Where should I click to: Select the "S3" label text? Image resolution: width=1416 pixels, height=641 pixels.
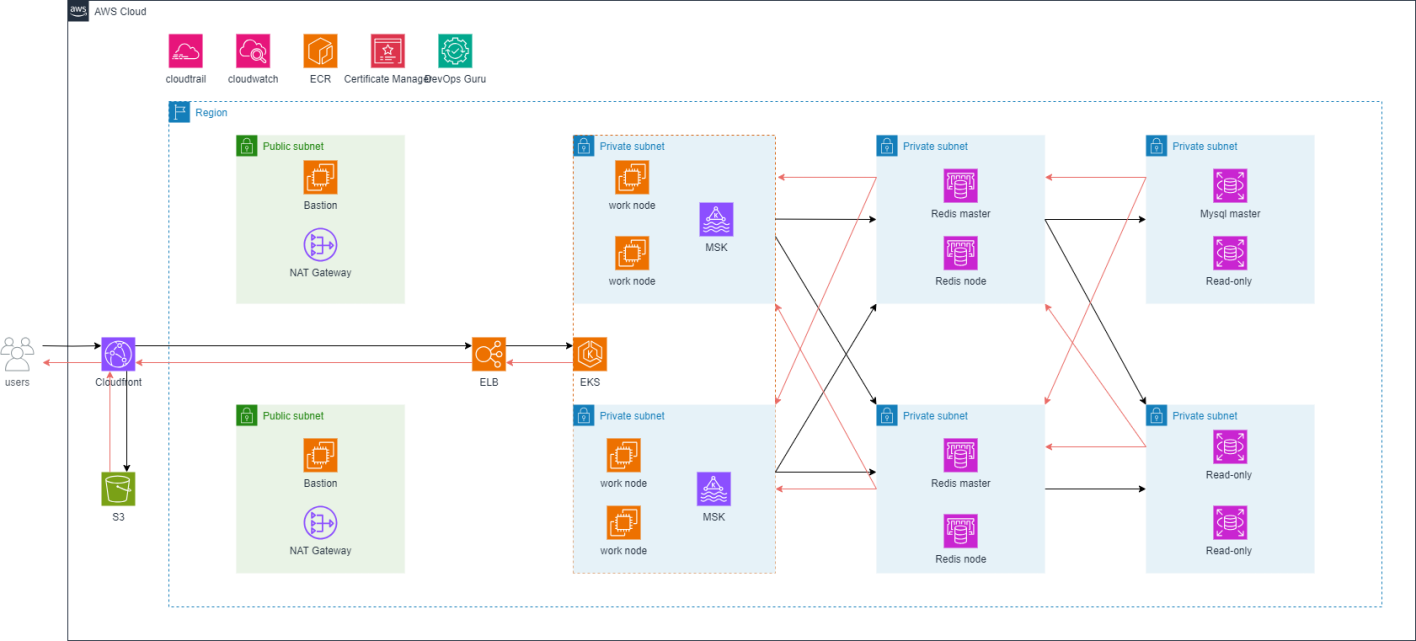(x=118, y=517)
